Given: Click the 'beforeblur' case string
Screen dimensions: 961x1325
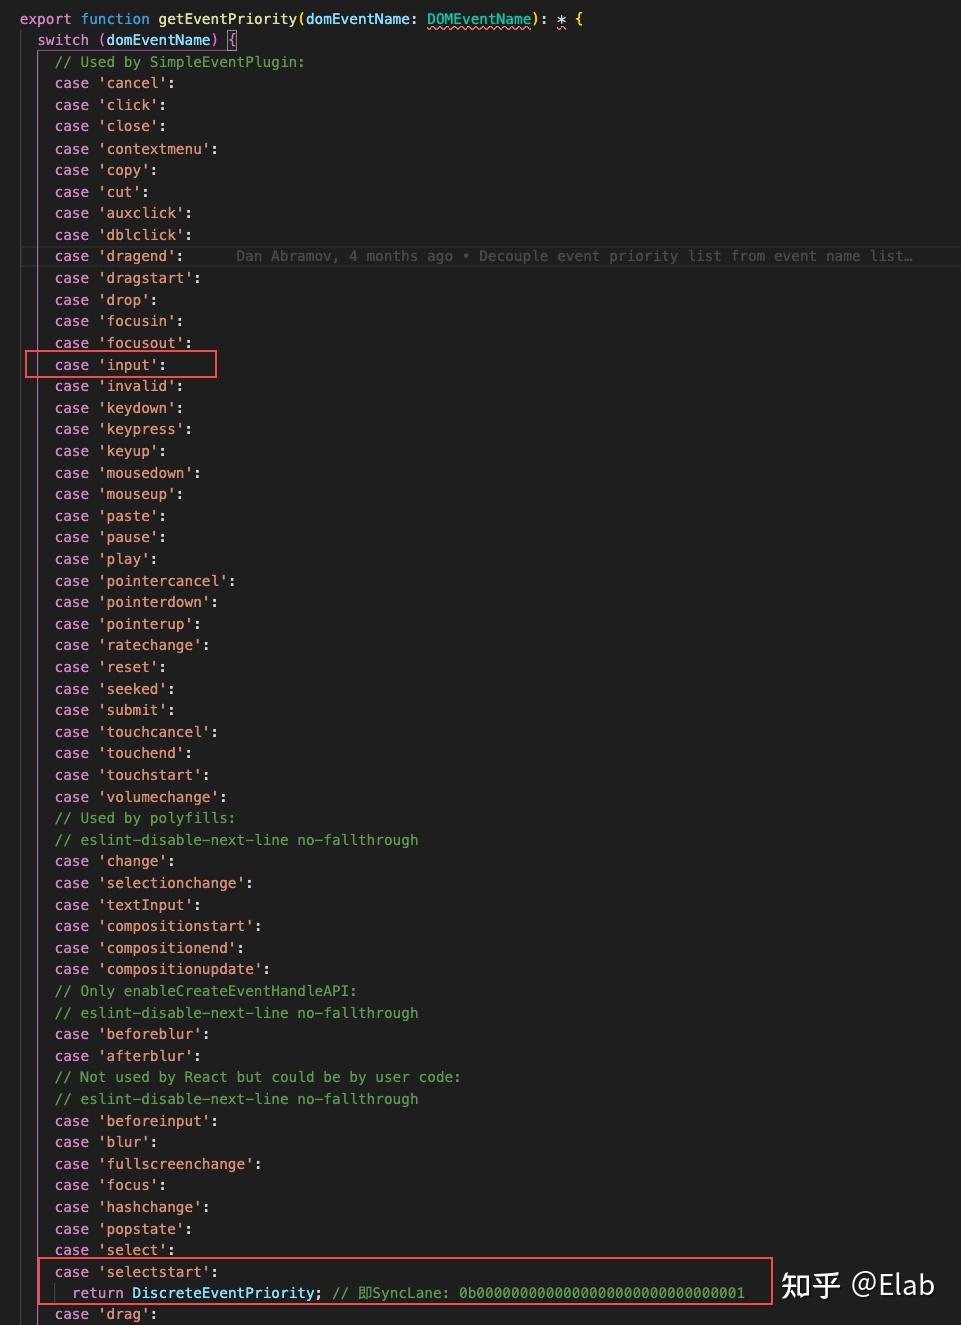Looking at the screenshot, I should [x=153, y=1034].
